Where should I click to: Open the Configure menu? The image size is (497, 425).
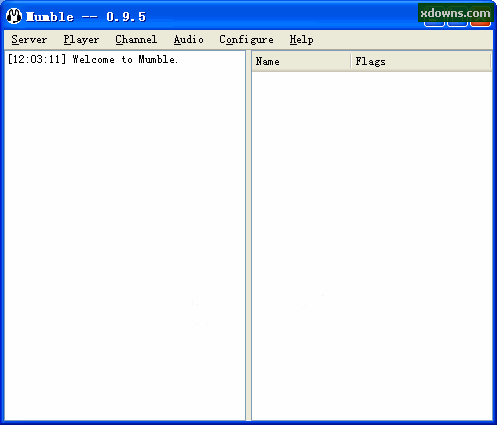click(x=246, y=40)
